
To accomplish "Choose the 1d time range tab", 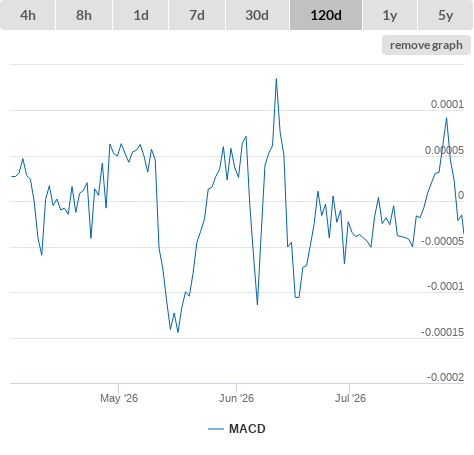I will (141, 15).
